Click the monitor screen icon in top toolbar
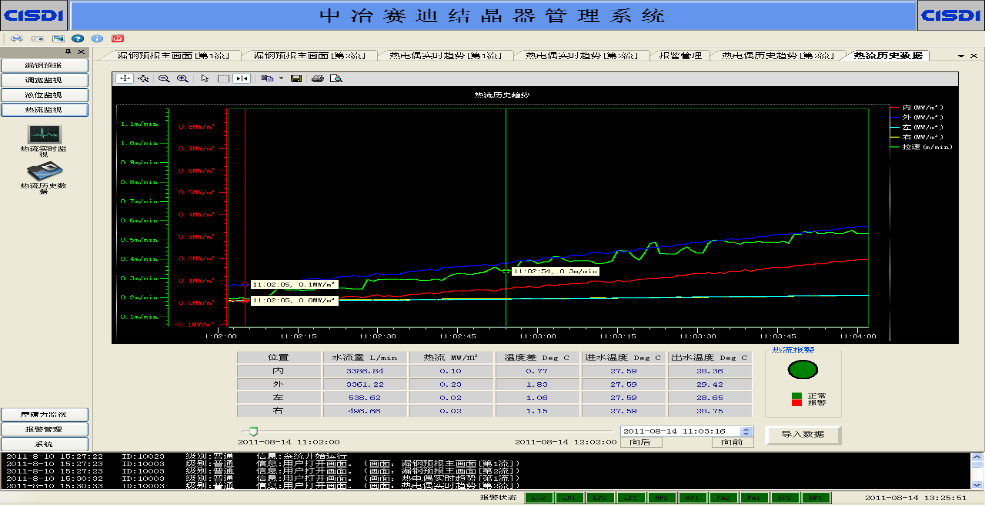The width and height of the screenshot is (985, 505). (x=58, y=38)
